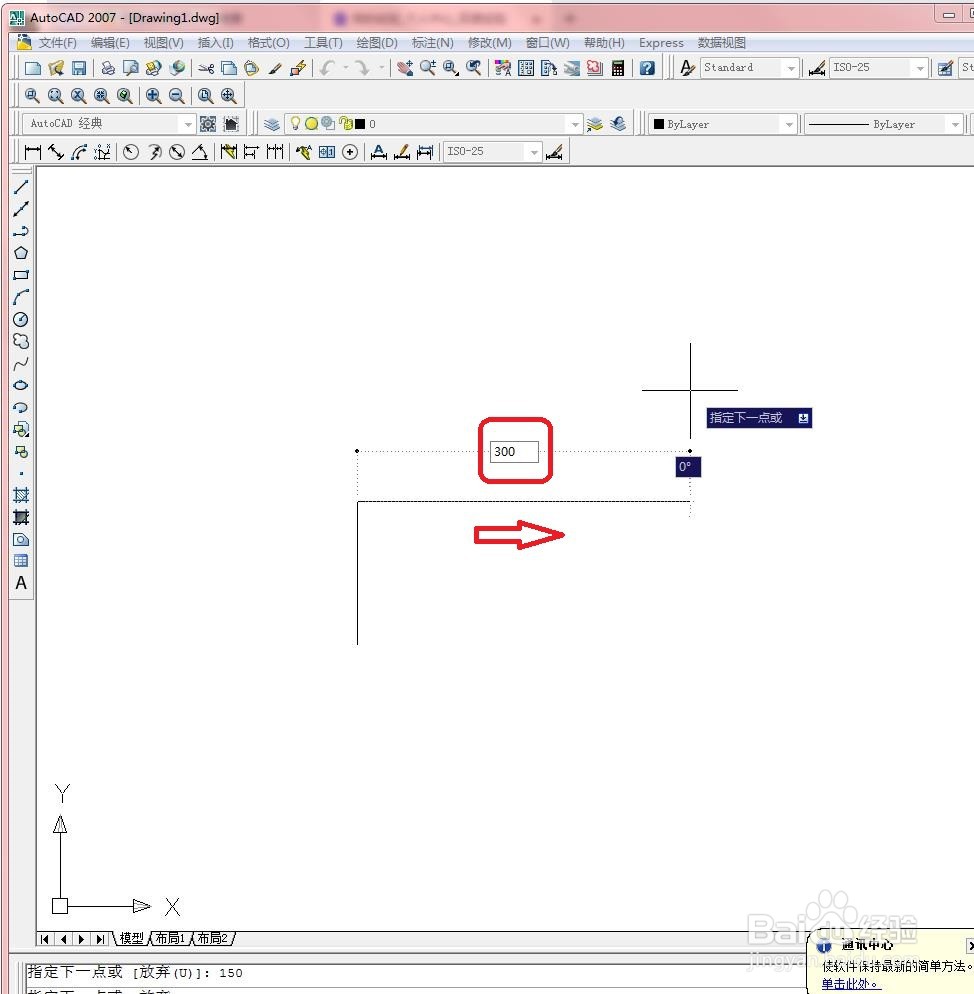Click the Match Properties brush icon
Screen dimensions: 974x994
pos(275,68)
